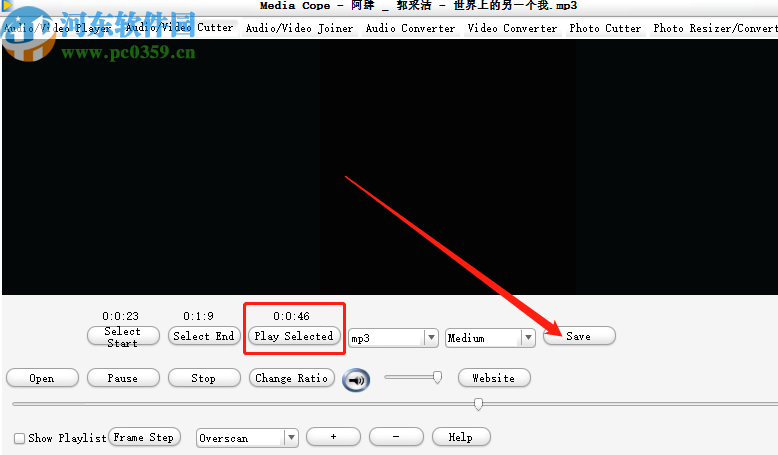The image size is (778, 455).
Task: Click the Play Selected button
Action: click(x=294, y=336)
